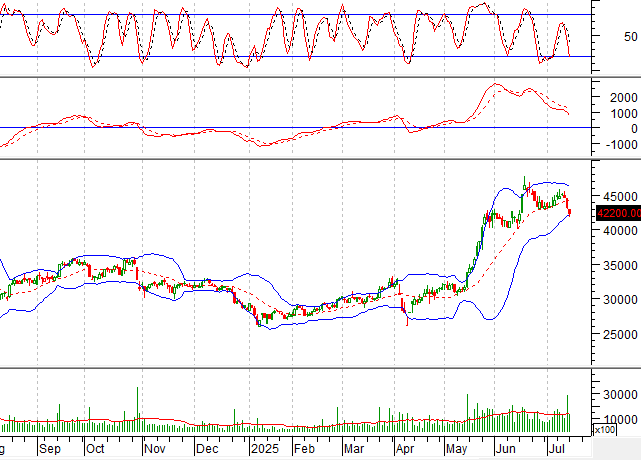Click the Dec label on time axis
641x460 pixels.
tap(207, 451)
